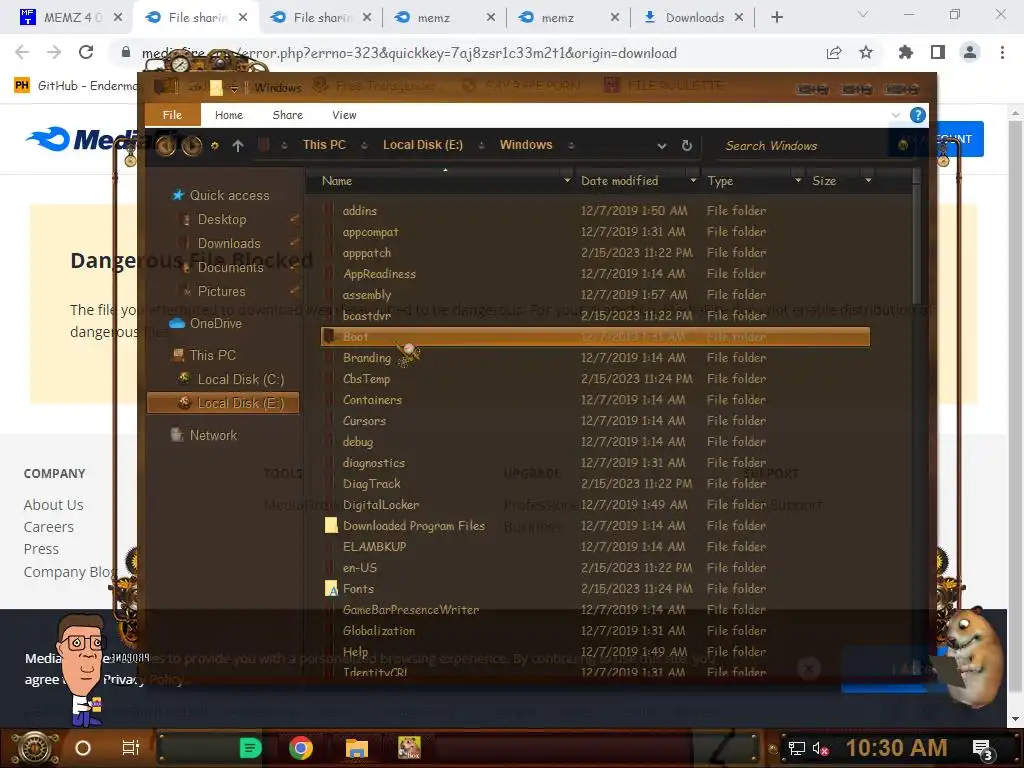
Task: Click Chrome address bar URL
Action: pyautogui.click(x=409, y=53)
